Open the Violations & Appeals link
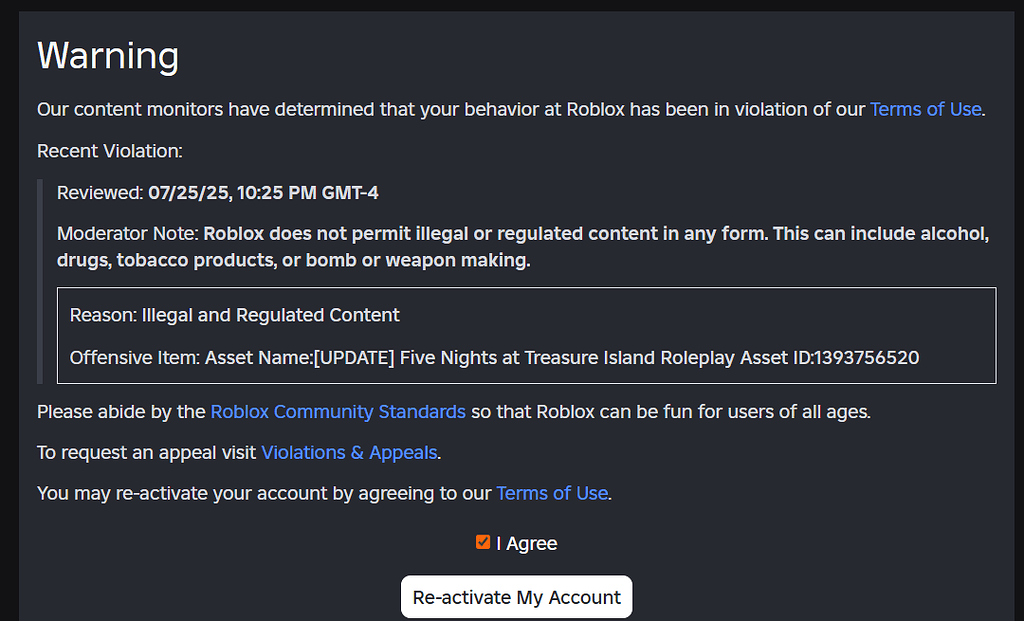 (x=348, y=452)
